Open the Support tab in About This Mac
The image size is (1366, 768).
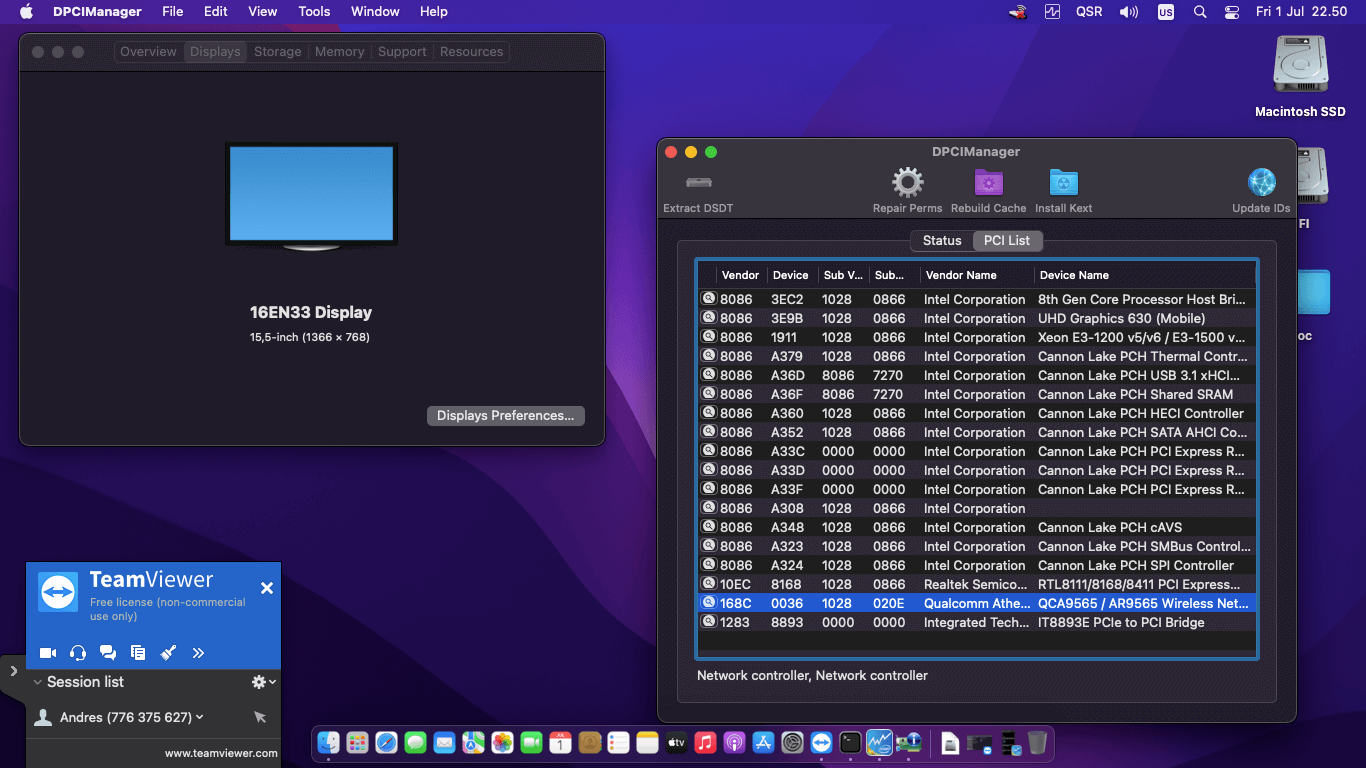coord(402,52)
